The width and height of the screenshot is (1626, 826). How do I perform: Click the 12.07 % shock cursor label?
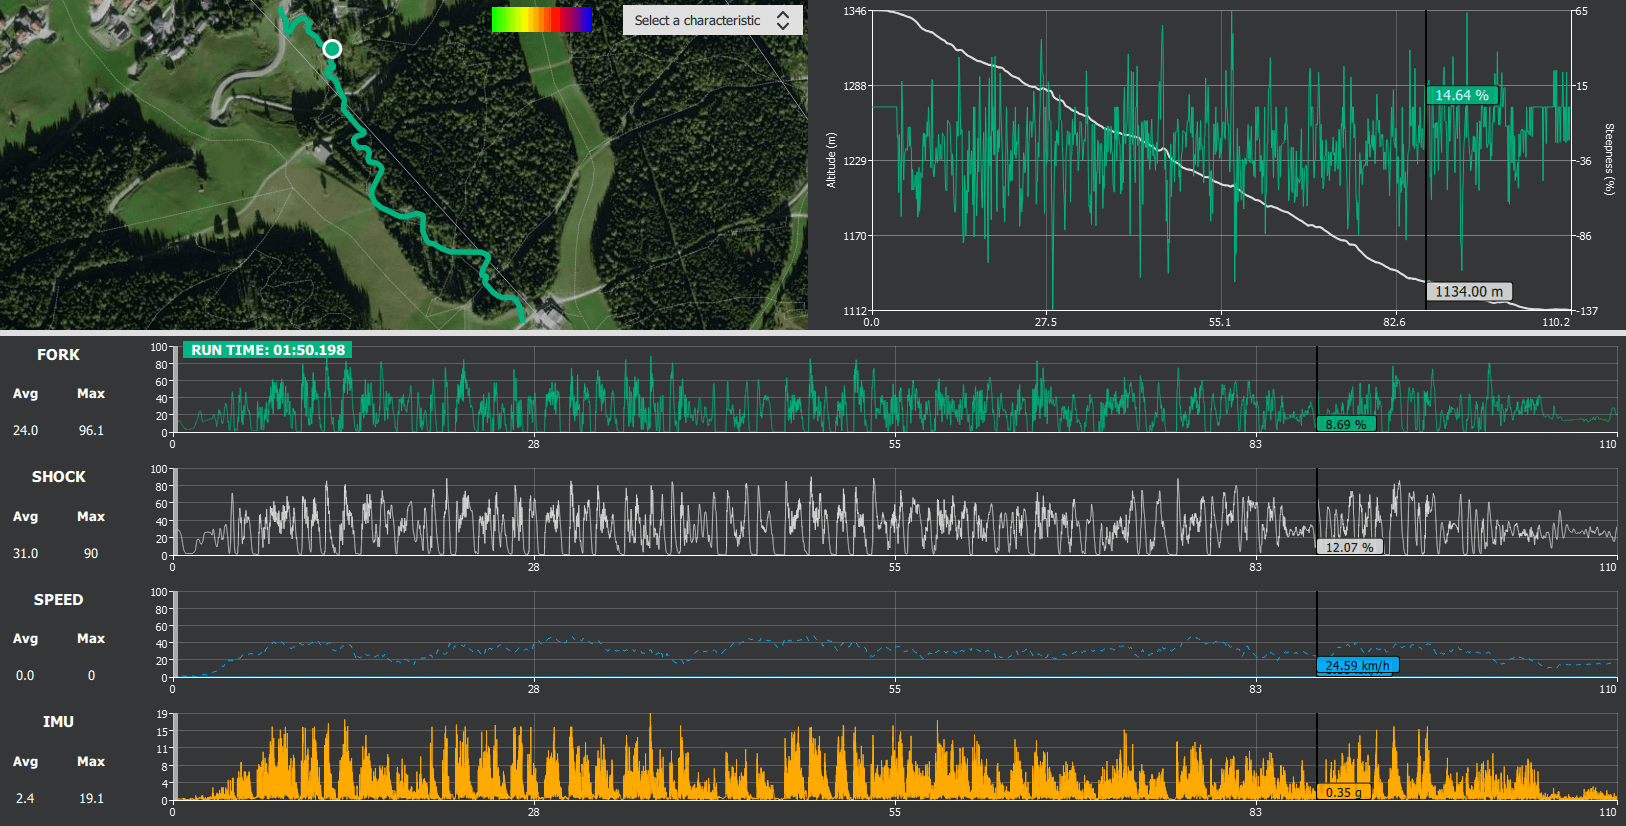pos(1349,547)
